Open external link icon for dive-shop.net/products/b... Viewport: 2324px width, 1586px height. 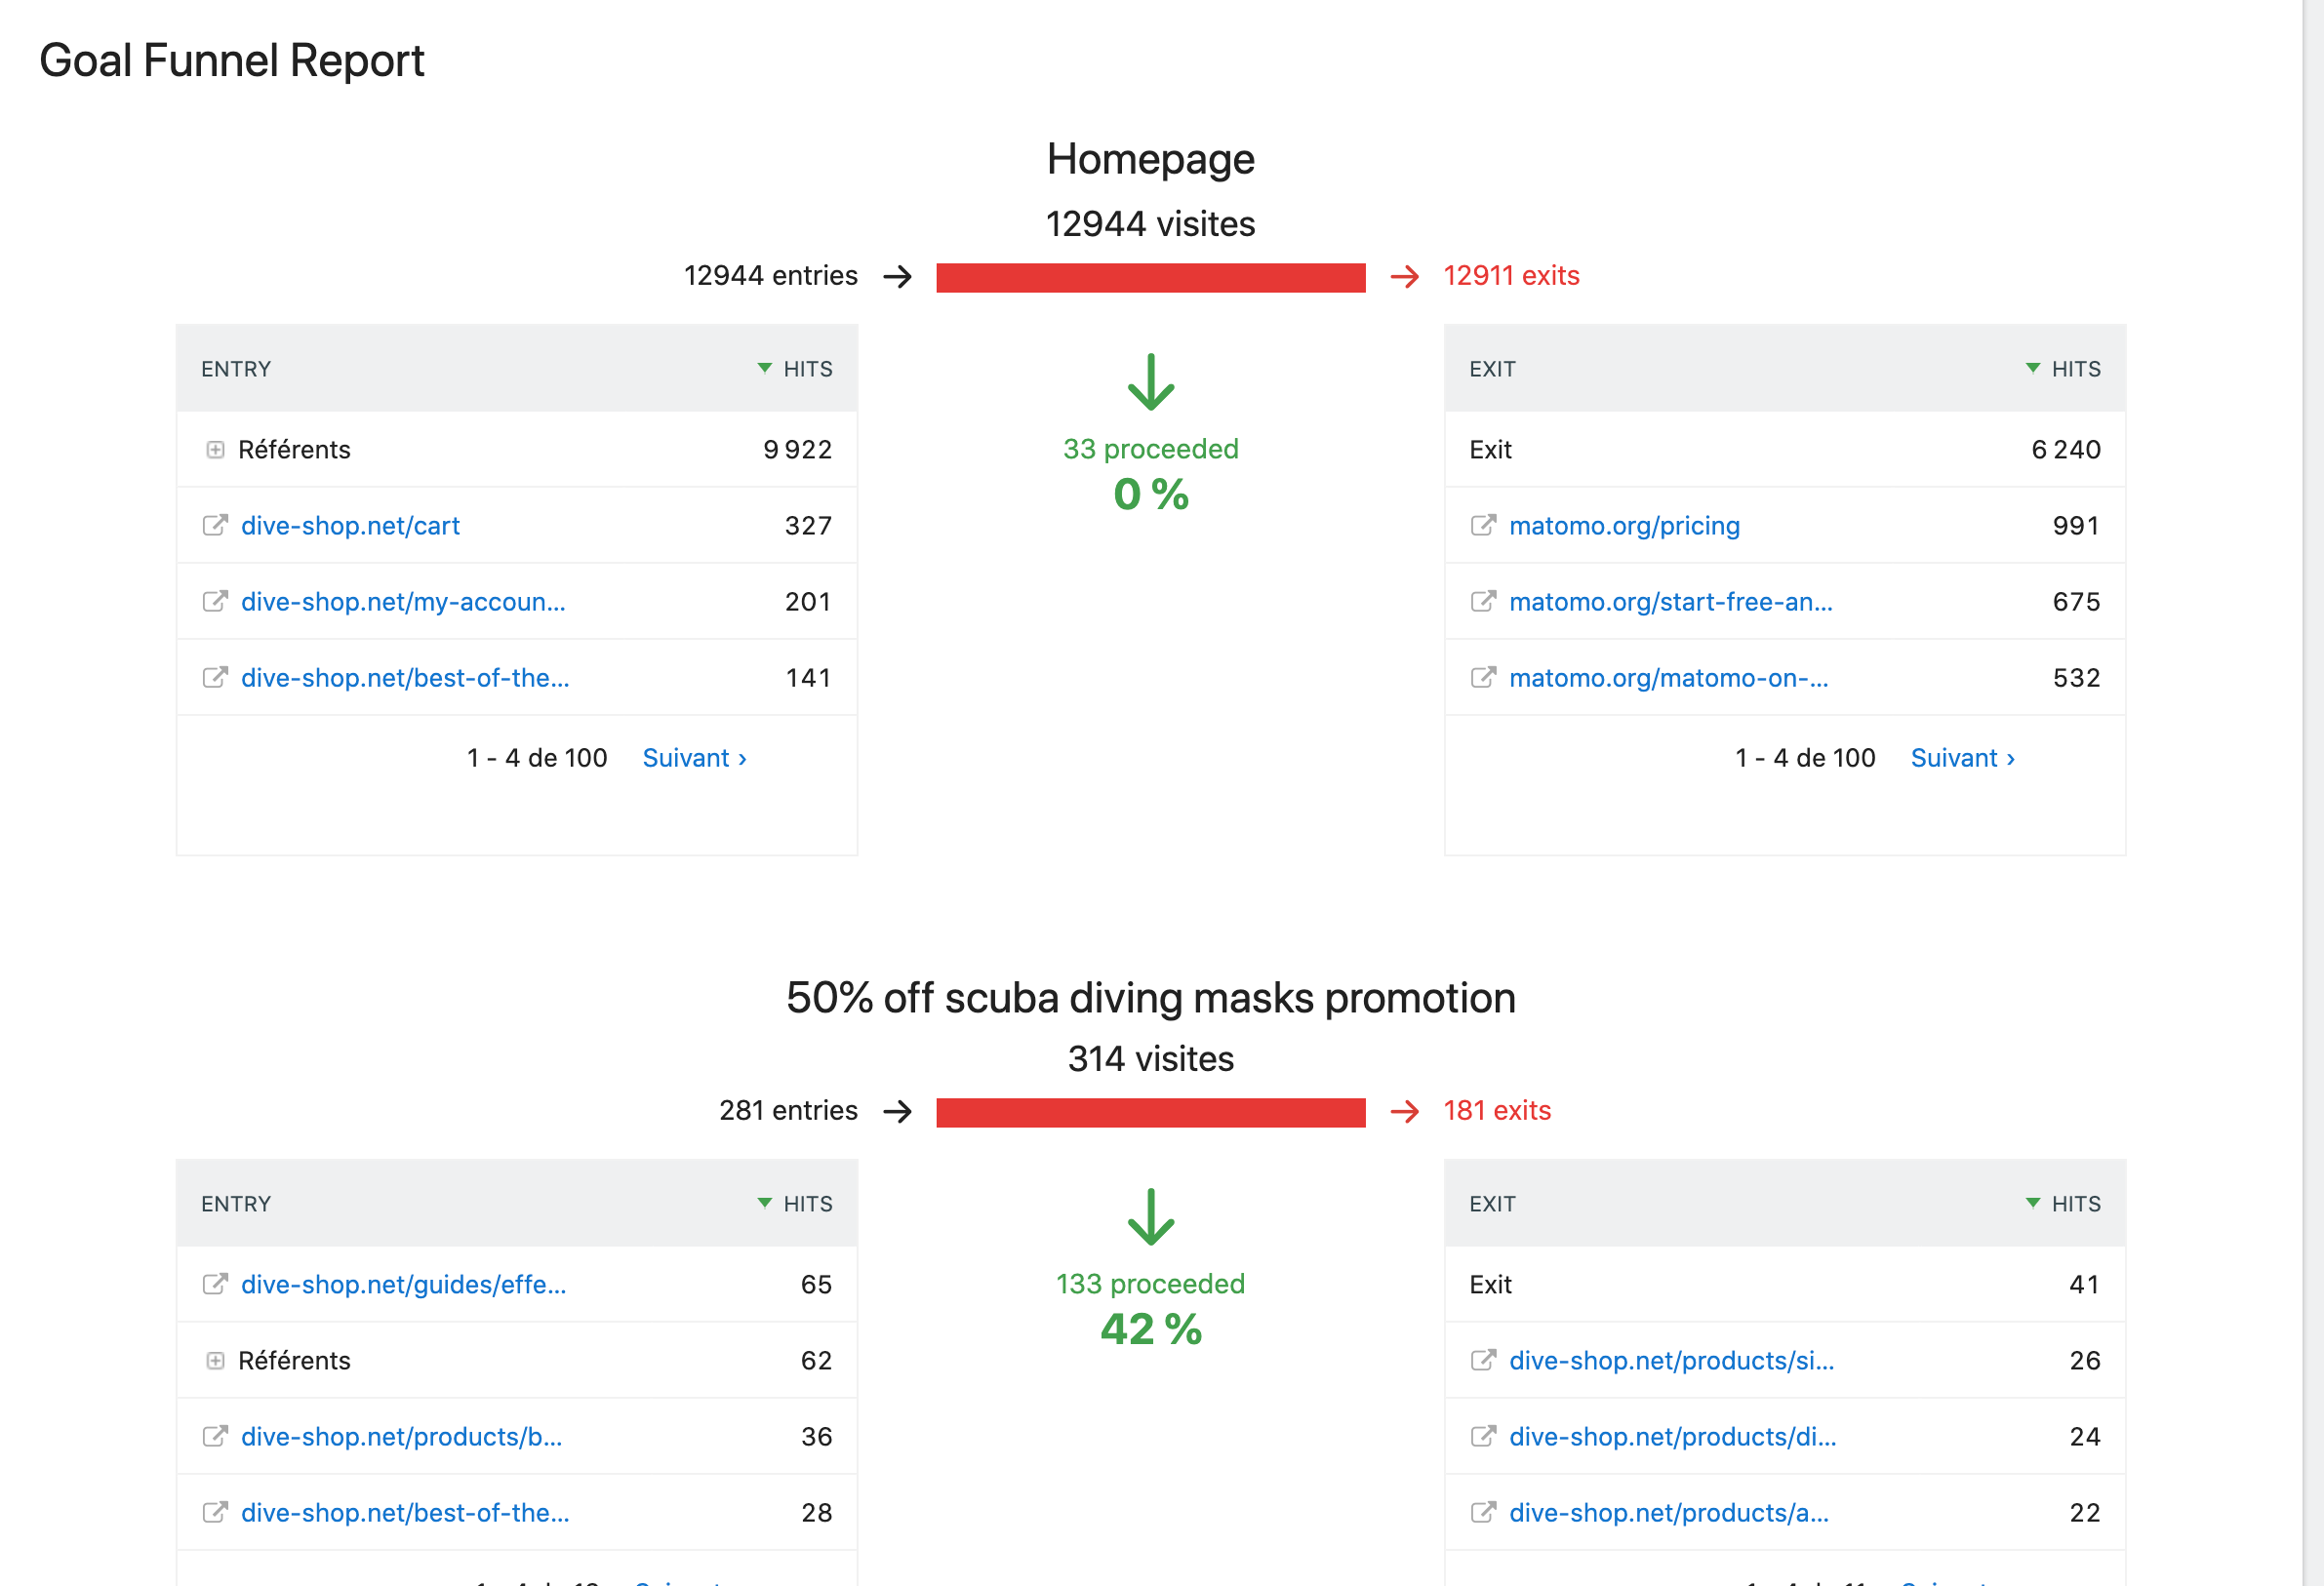click(x=215, y=1436)
